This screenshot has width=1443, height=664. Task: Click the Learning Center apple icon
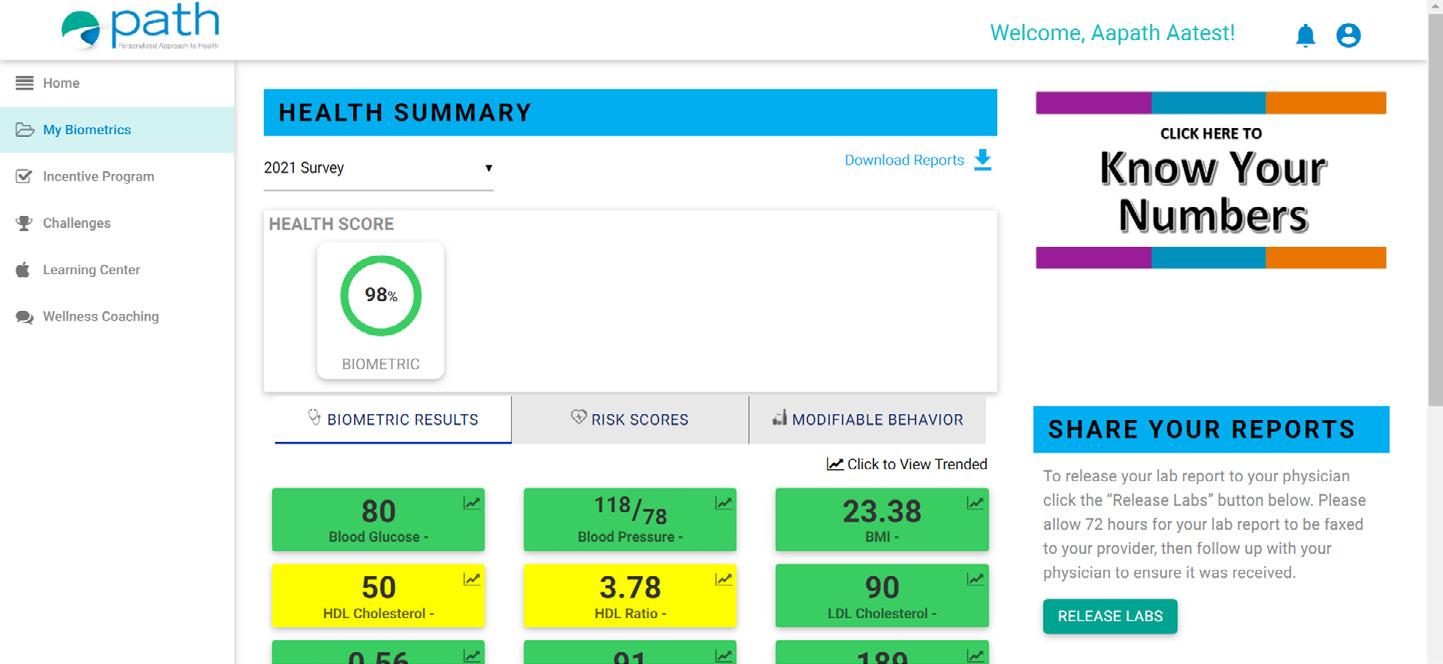coord(24,269)
